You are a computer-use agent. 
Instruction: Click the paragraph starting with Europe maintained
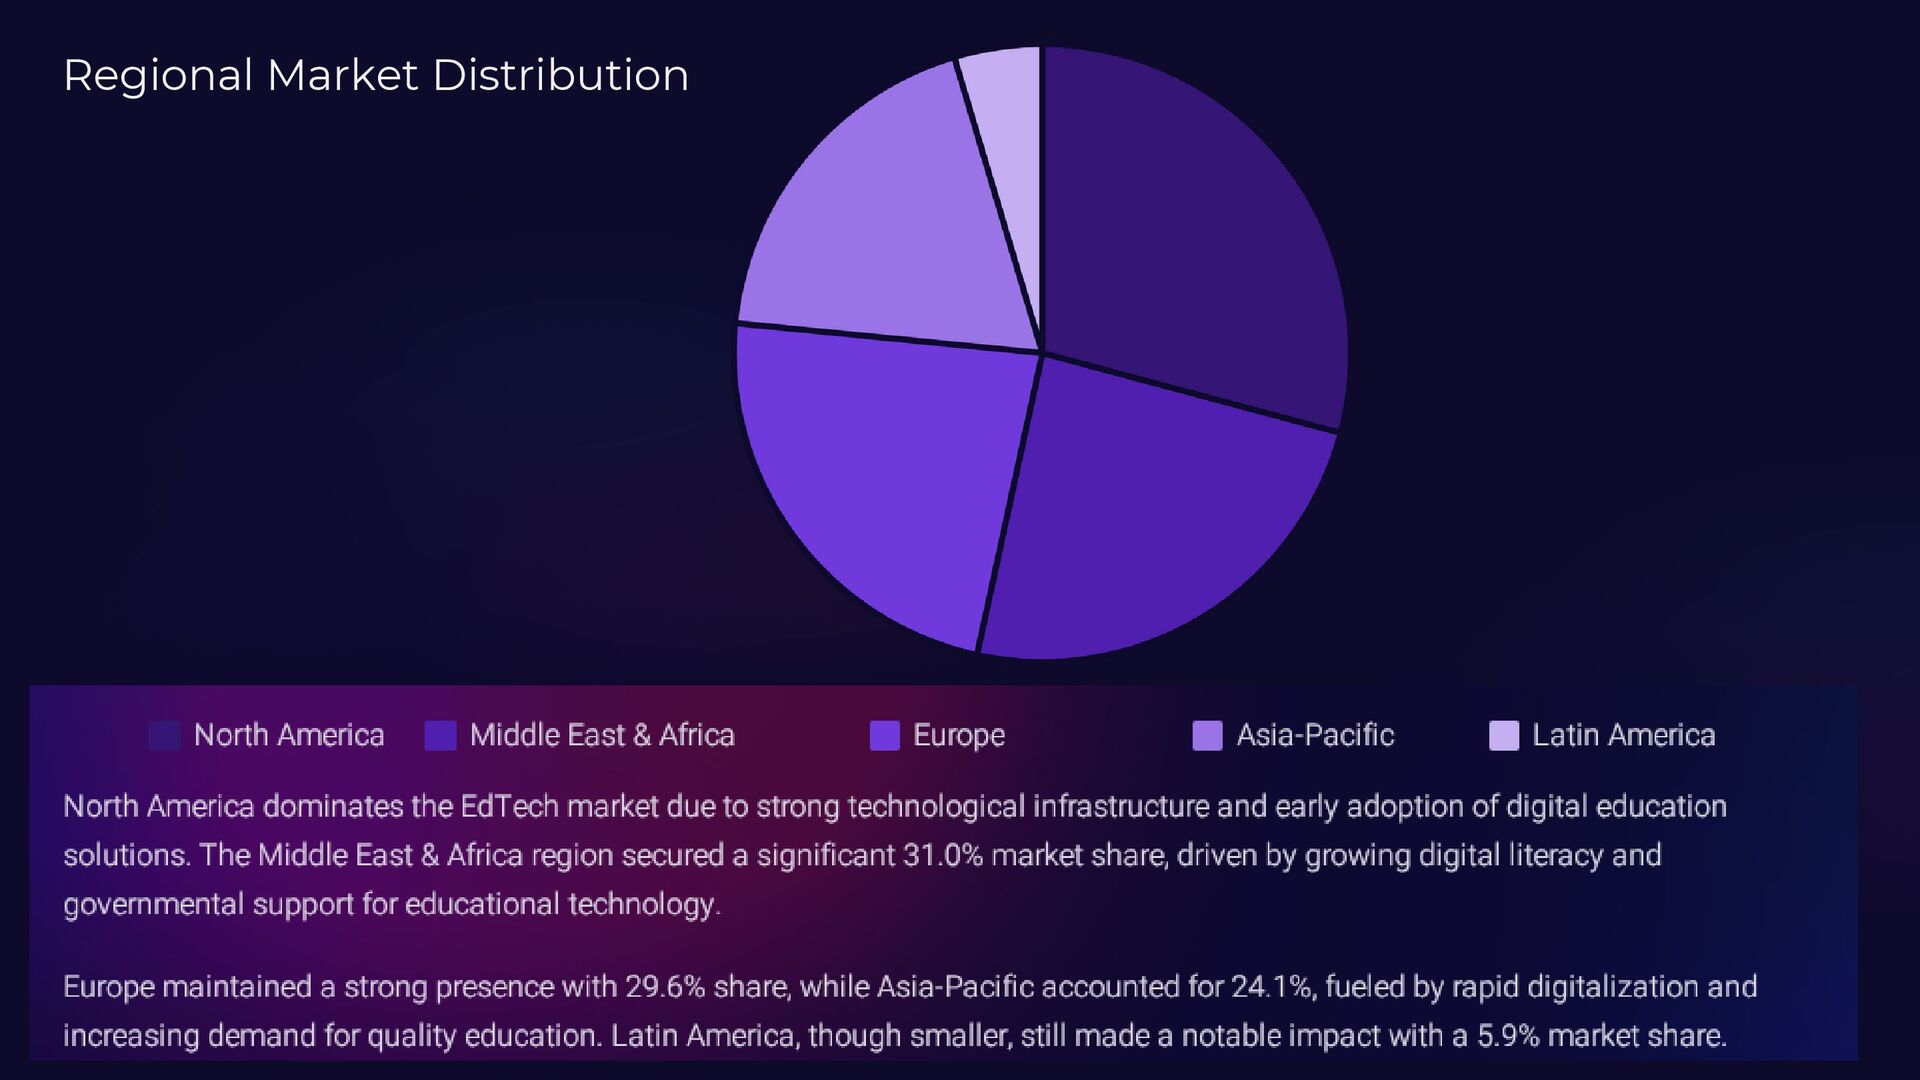(908, 1011)
